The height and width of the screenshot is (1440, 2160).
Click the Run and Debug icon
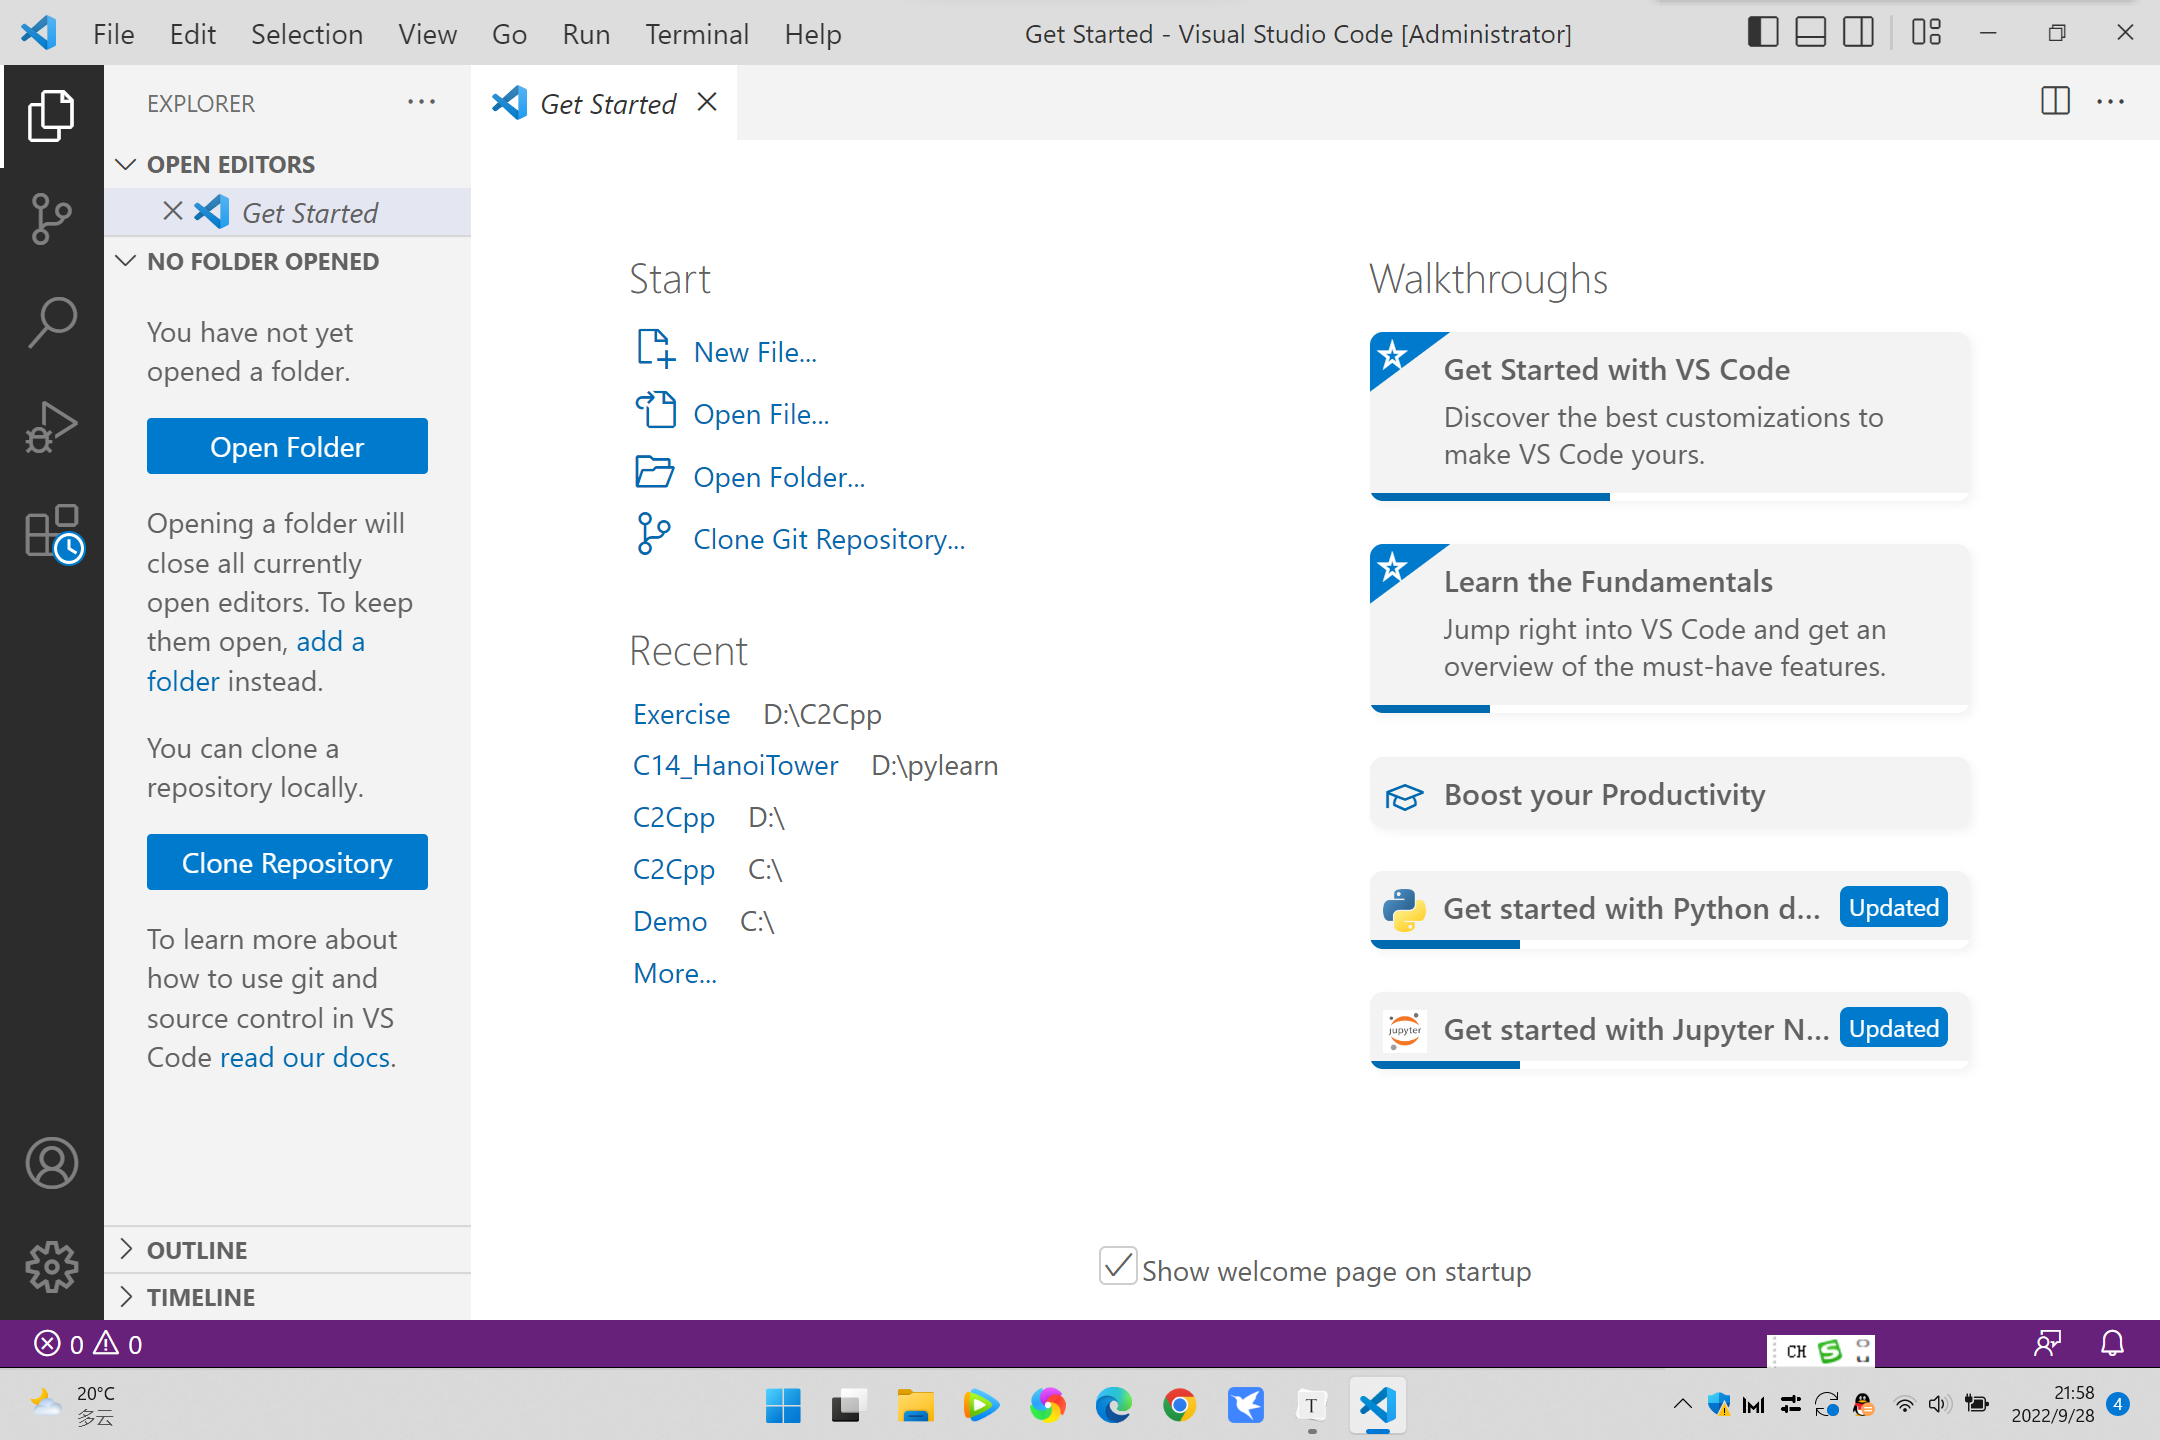pyautogui.click(x=52, y=424)
